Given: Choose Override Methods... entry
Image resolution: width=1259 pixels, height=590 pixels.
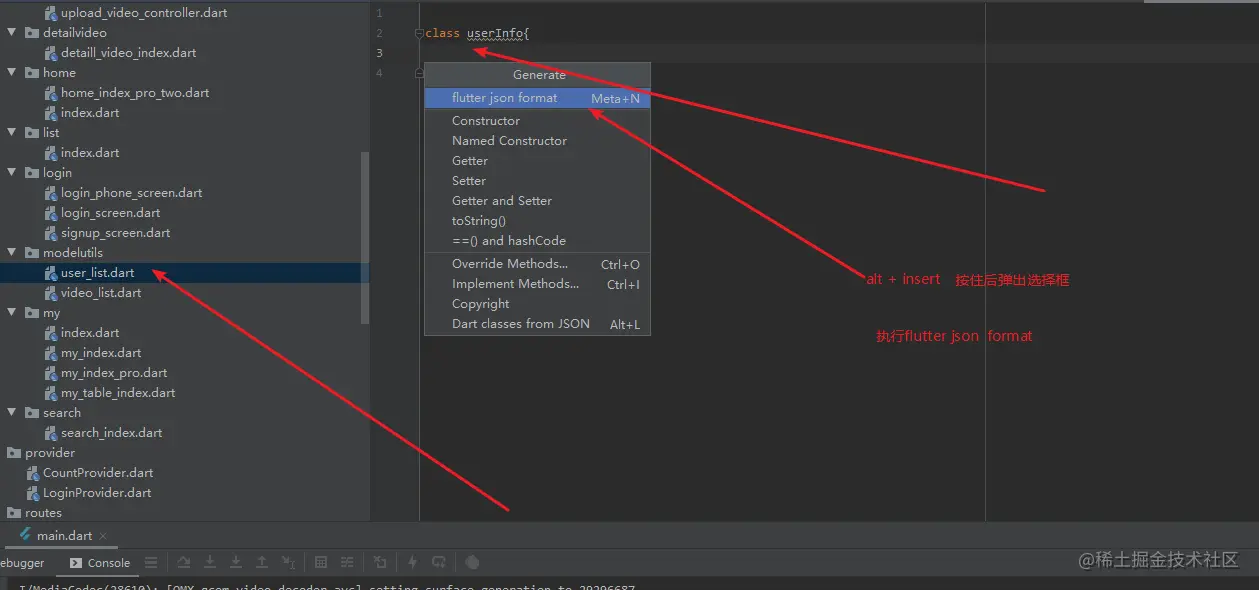Looking at the screenshot, I should pos(537,264).
